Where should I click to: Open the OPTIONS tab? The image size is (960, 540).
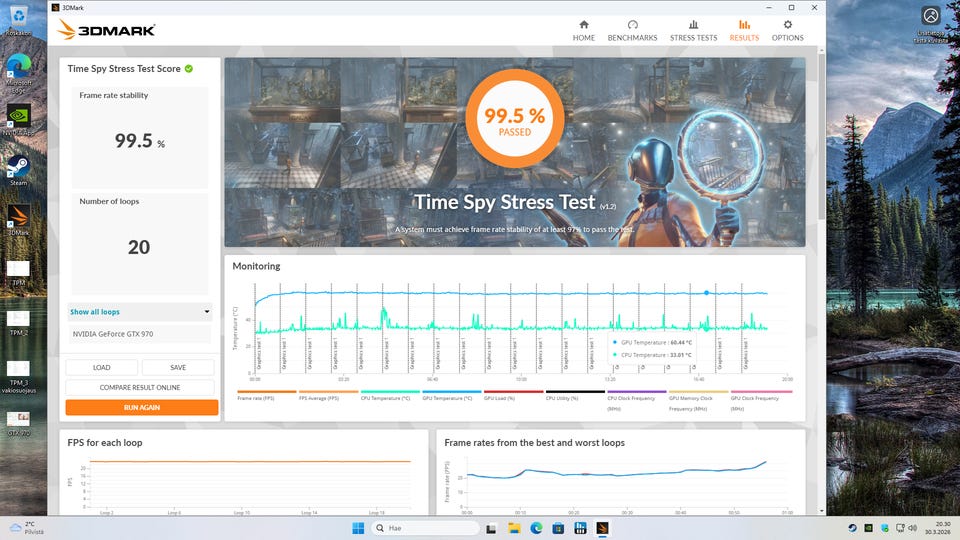pos(787,31)
